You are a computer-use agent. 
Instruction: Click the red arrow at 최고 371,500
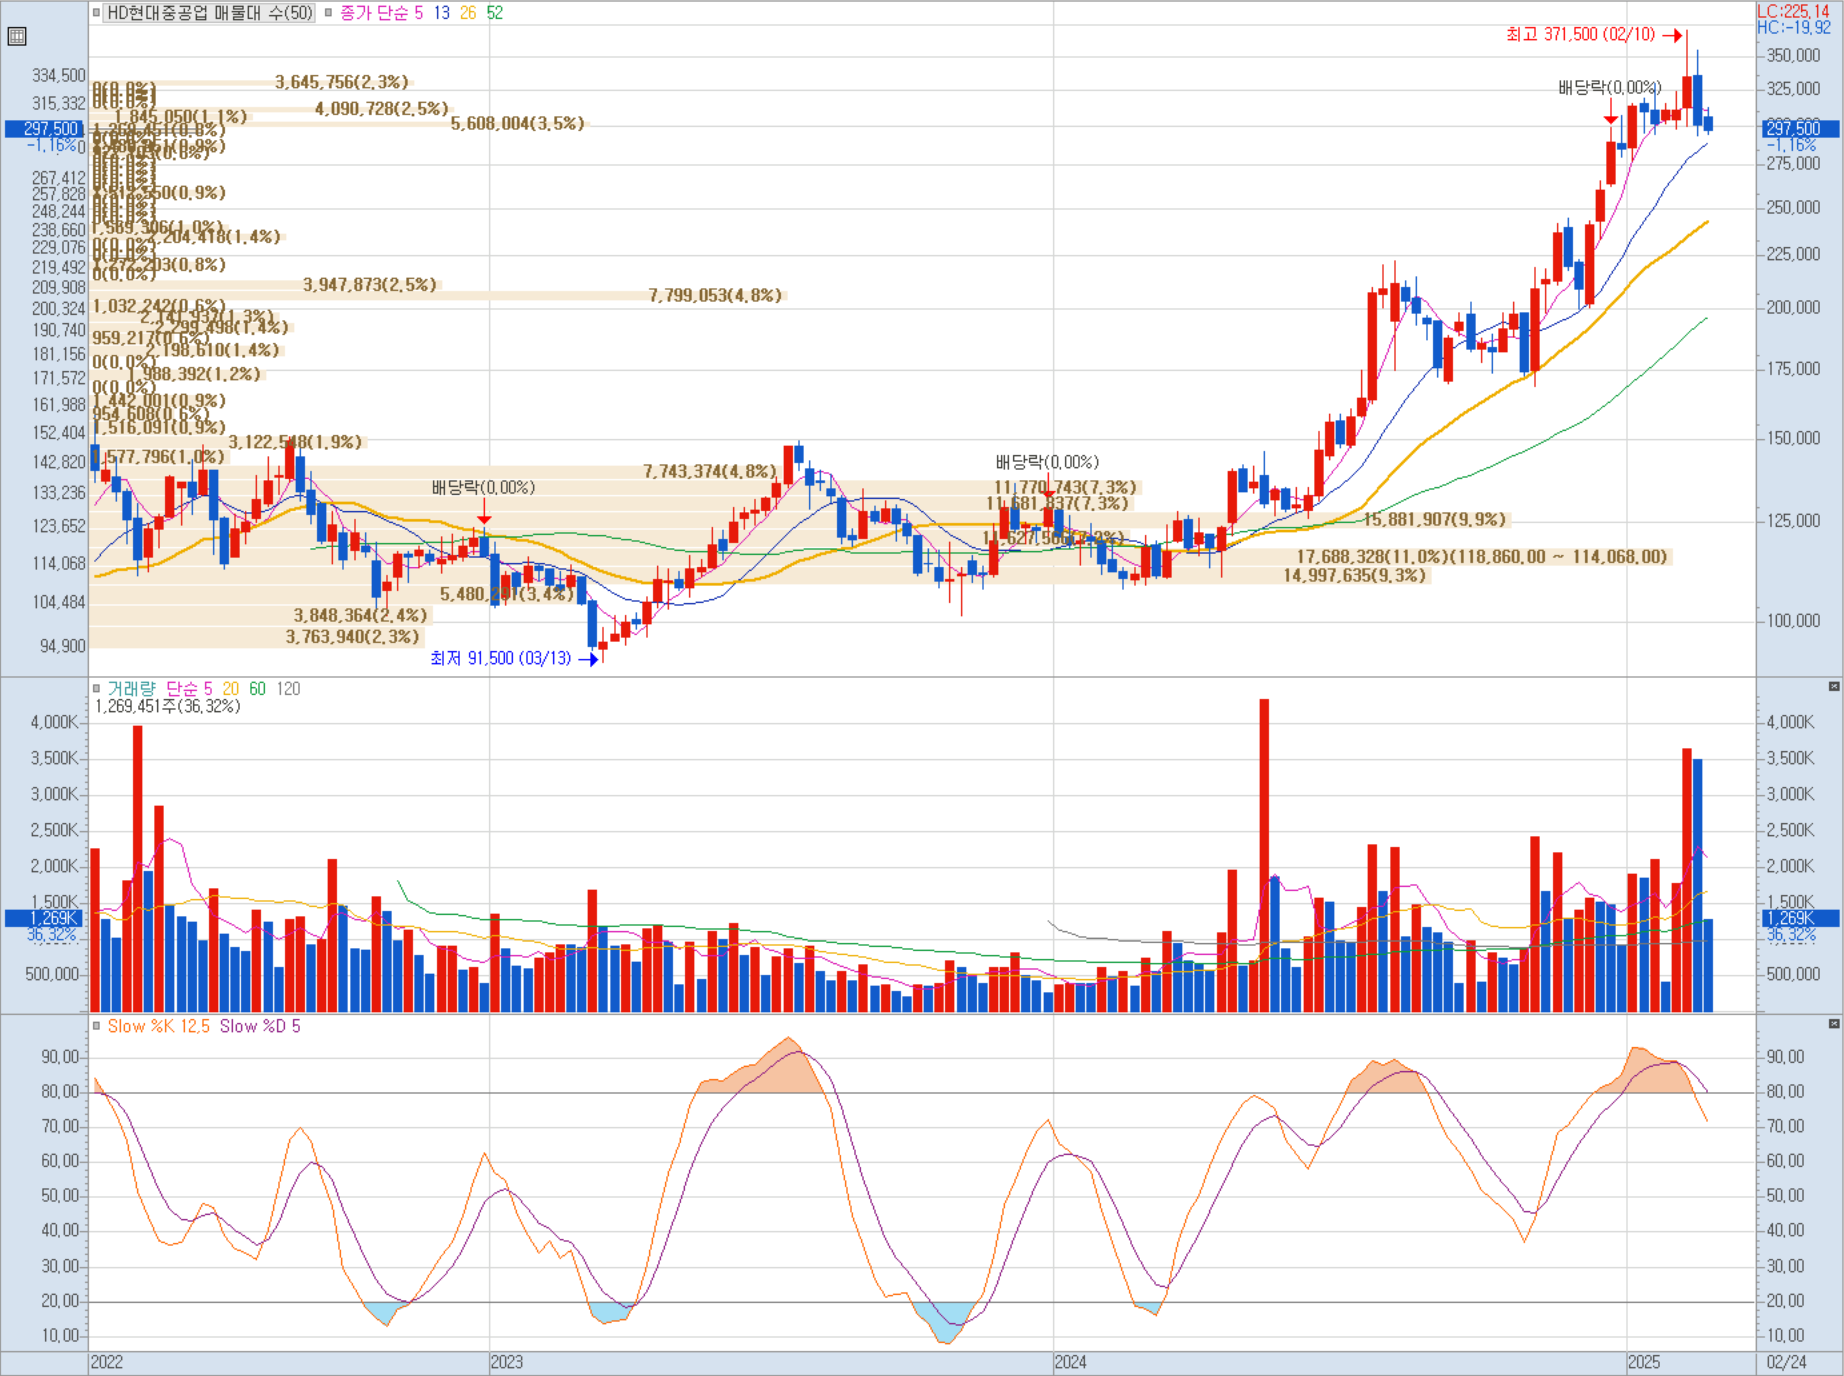[x=1672, y=35]
